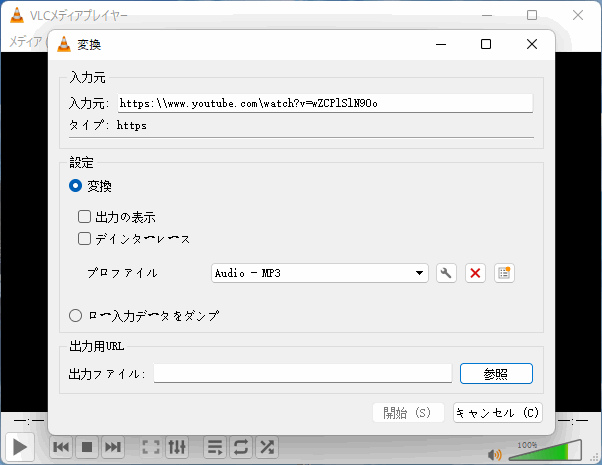Delete selected profile with red X icon
This screenshot has height=465, width=602.
coord(475,273)
